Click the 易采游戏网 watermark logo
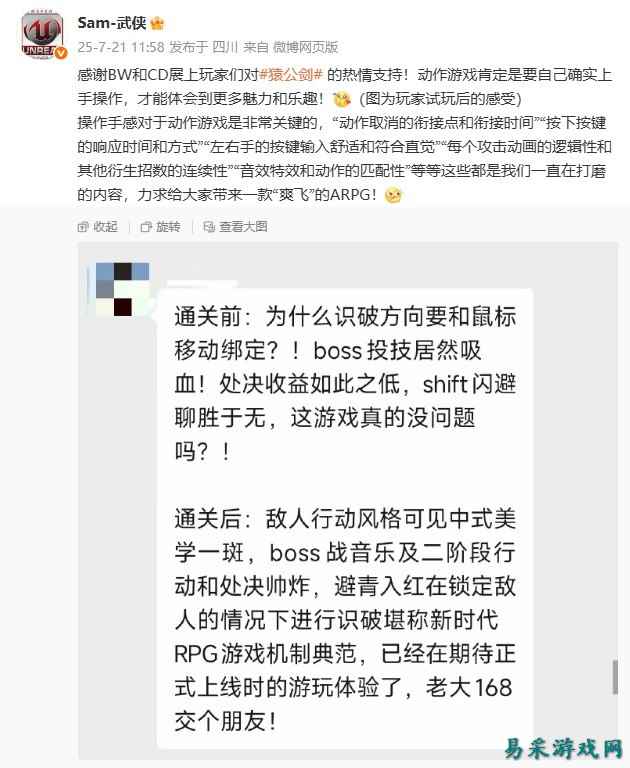 pos(563,748)
